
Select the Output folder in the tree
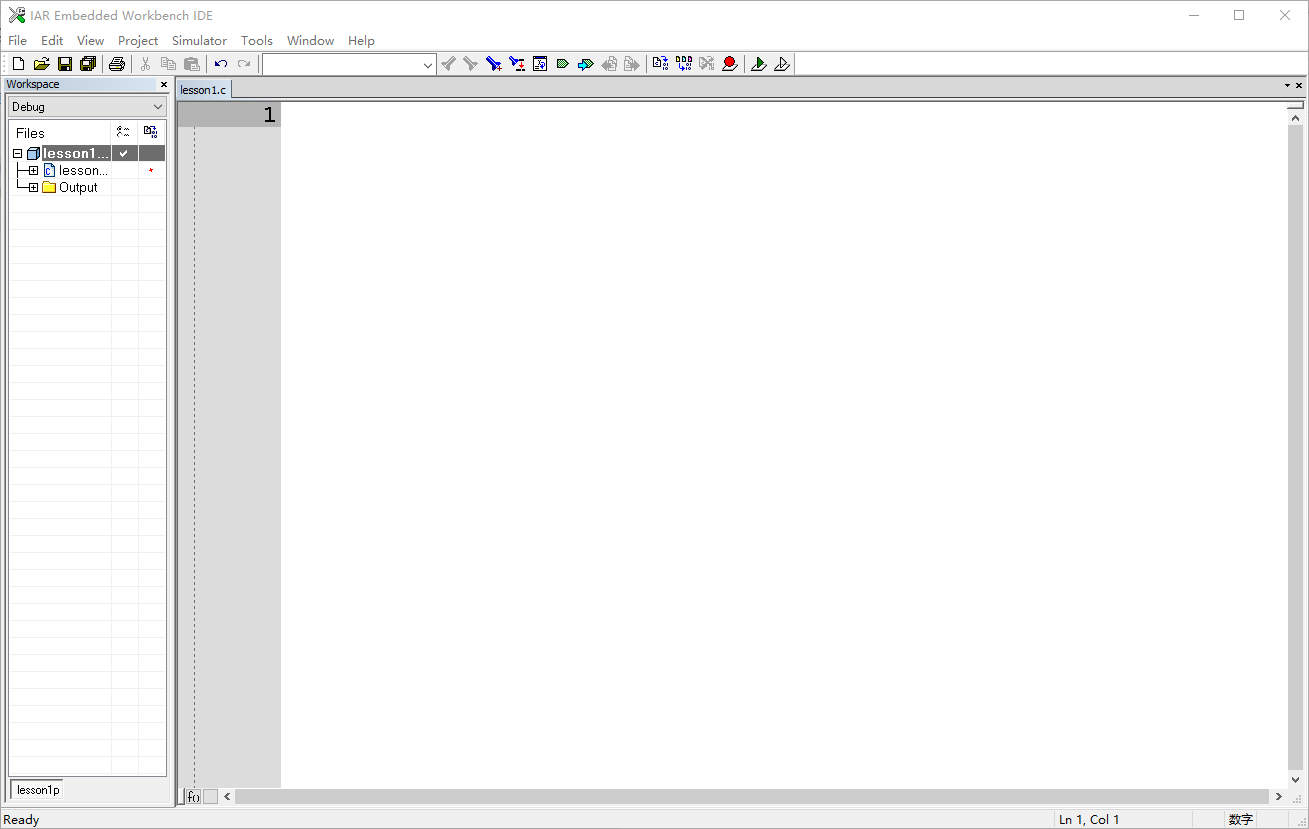click(x=78, y=188)
